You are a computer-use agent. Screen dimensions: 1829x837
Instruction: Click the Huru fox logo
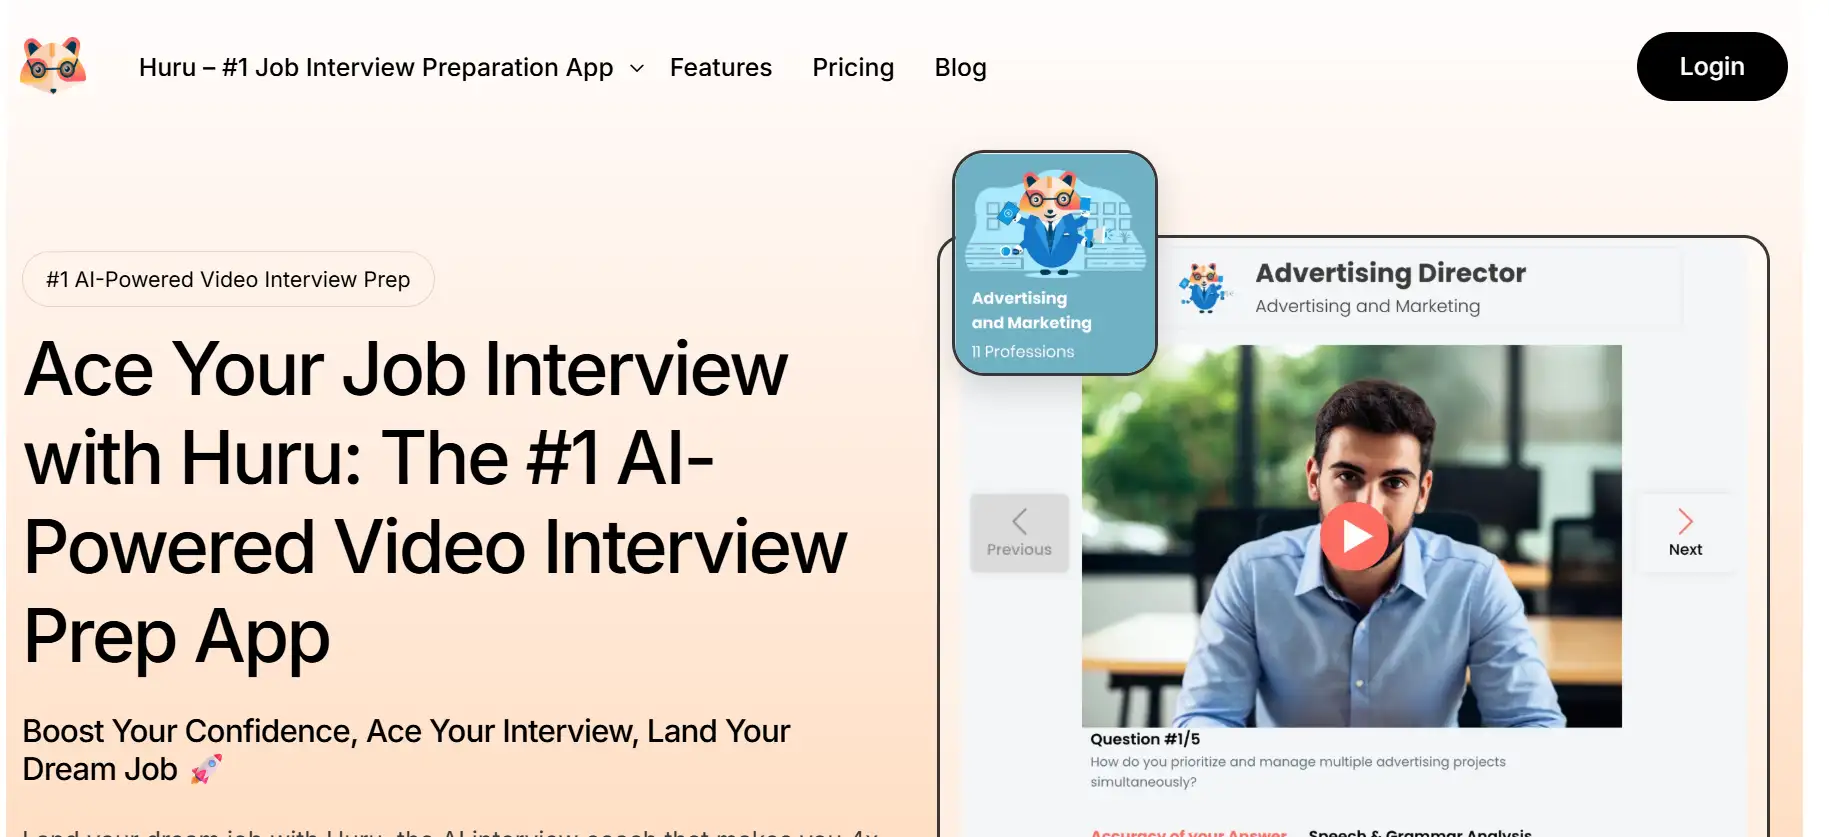click(x=53, y=66)
